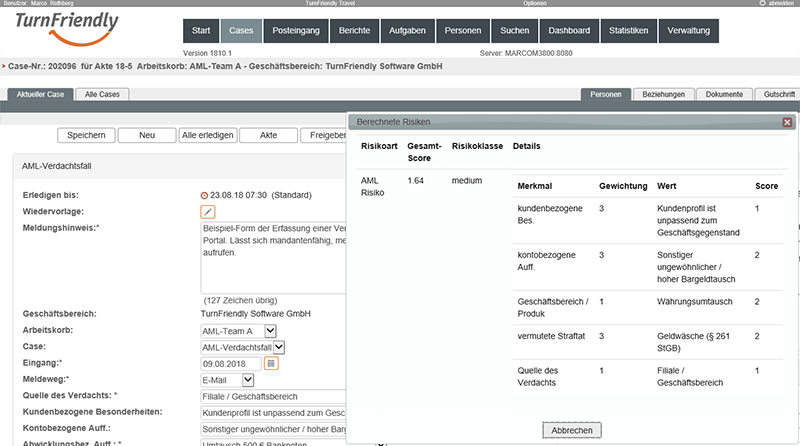
Task: Click the Speichern button
Action: pyautogui.click(x=86, y=135)
